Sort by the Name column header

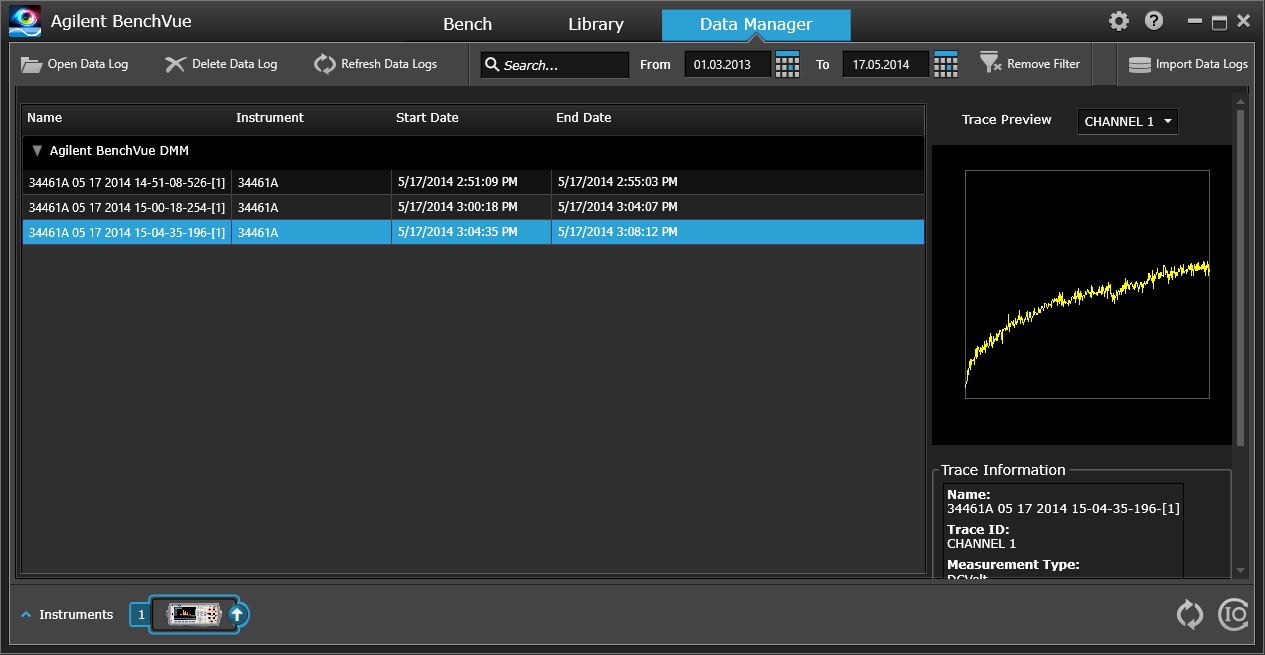44,118
